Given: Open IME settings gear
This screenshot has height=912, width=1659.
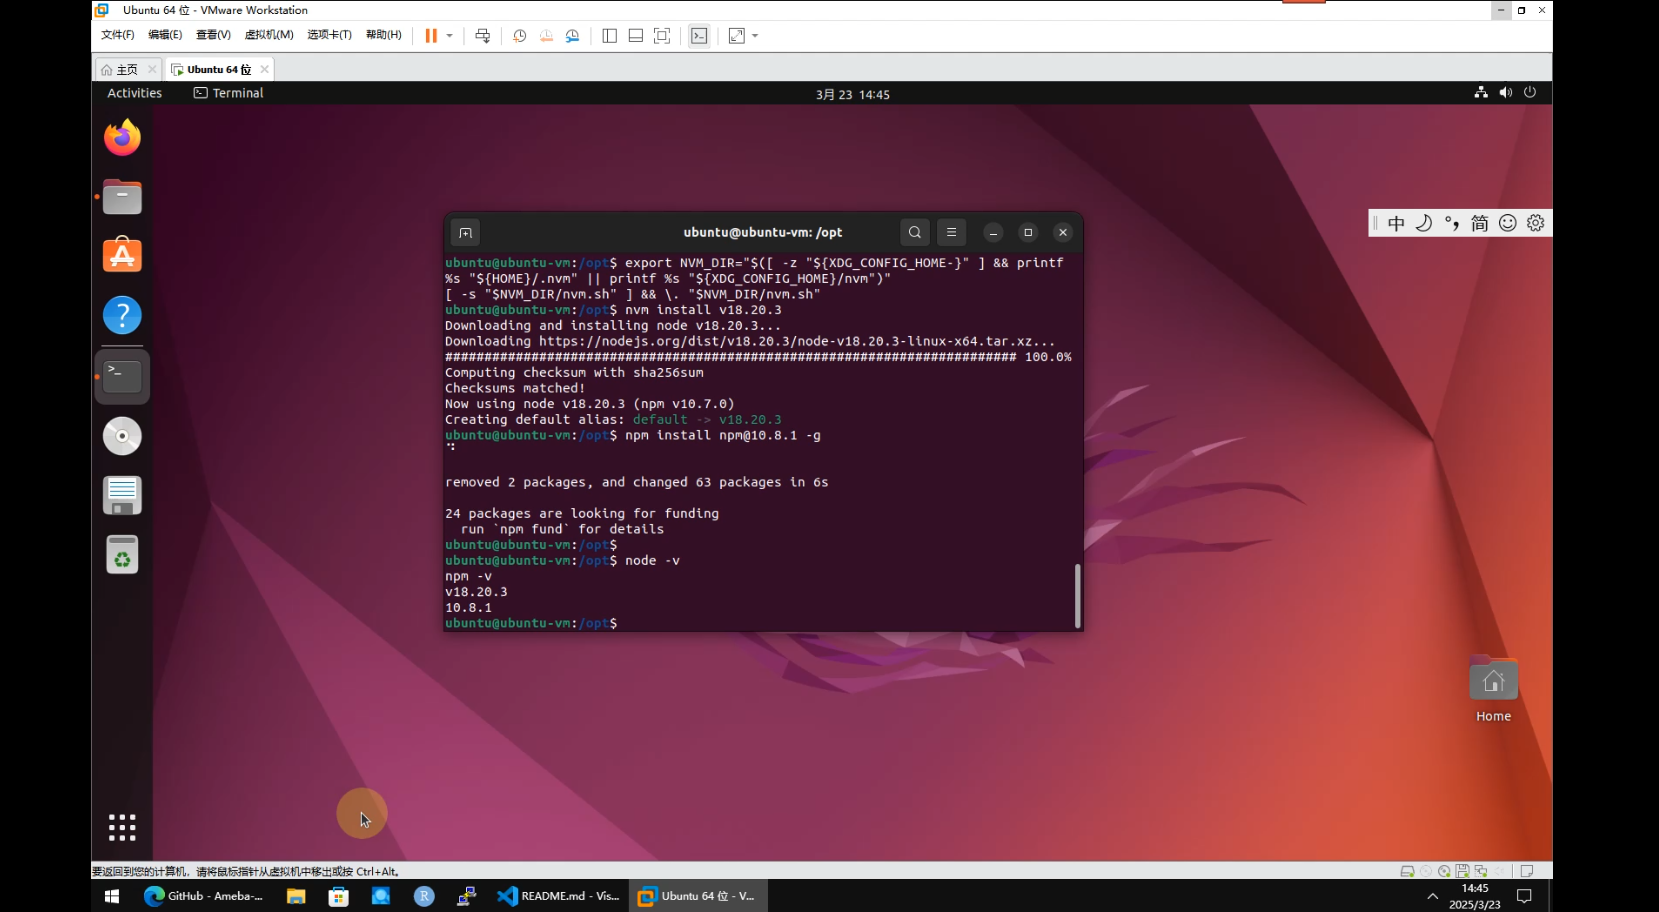Looking at the screenshot, I should (x=1536, y=223).
